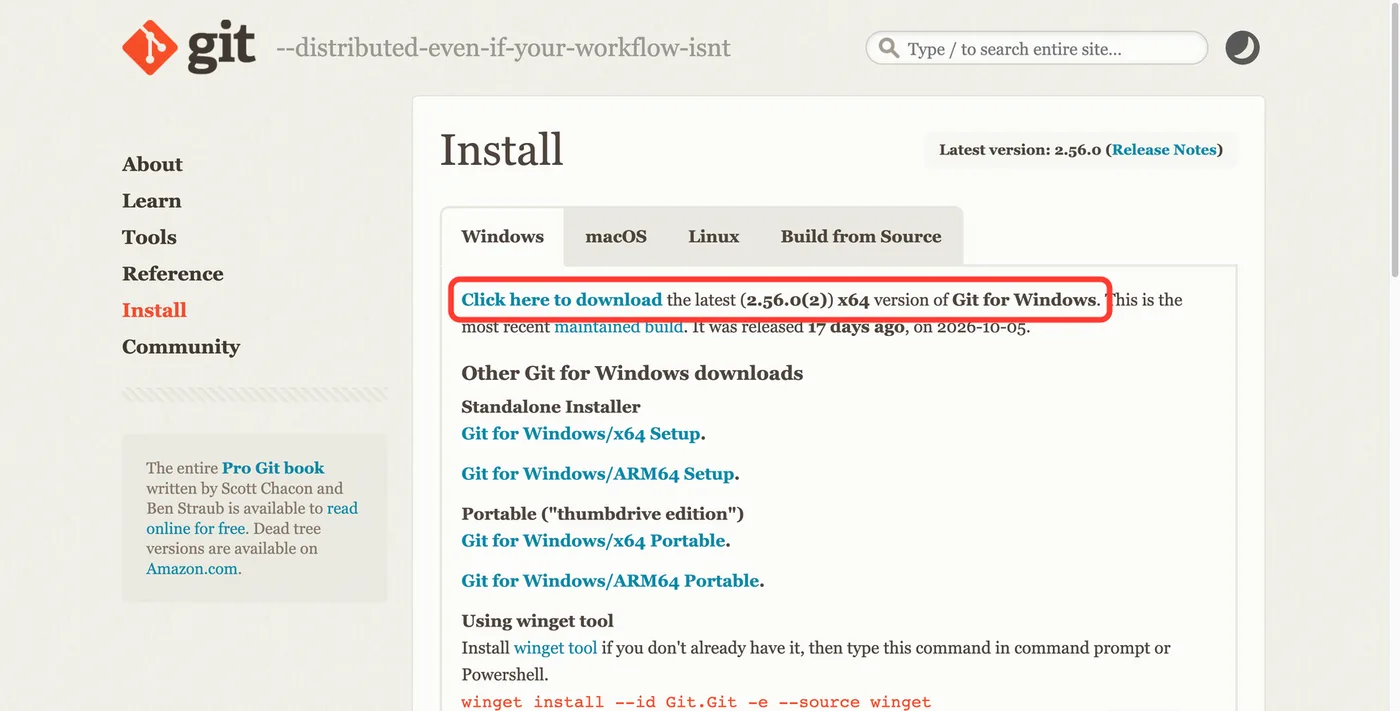The width and height of the screenshot is (1400, 711).
Task: Open the Build from Source tab
Action: point(861,237)
